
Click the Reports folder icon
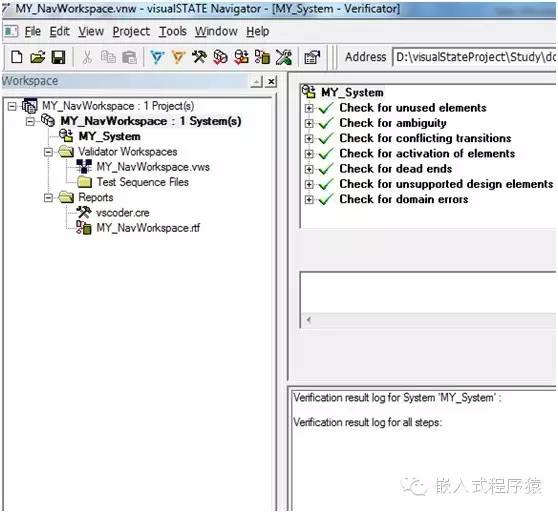tap(66, 197)
